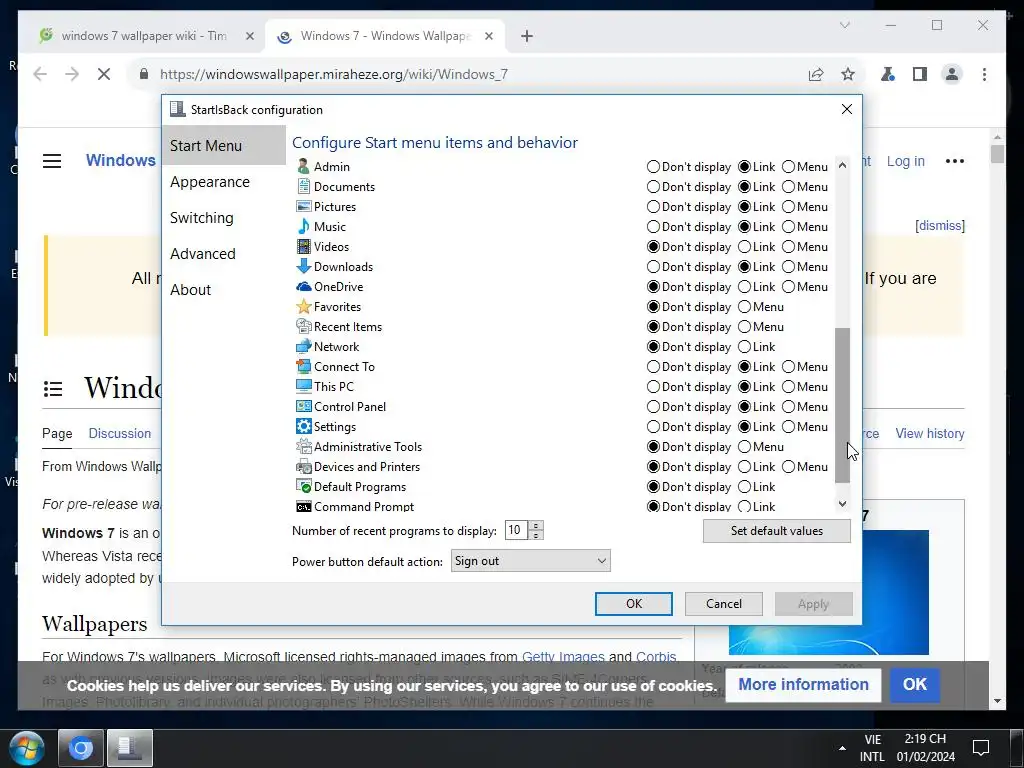Image resolution: width=1024 pixels, height=768 pixels.
Task: Stop loading the page in Chrome
Action: [104, 74]
